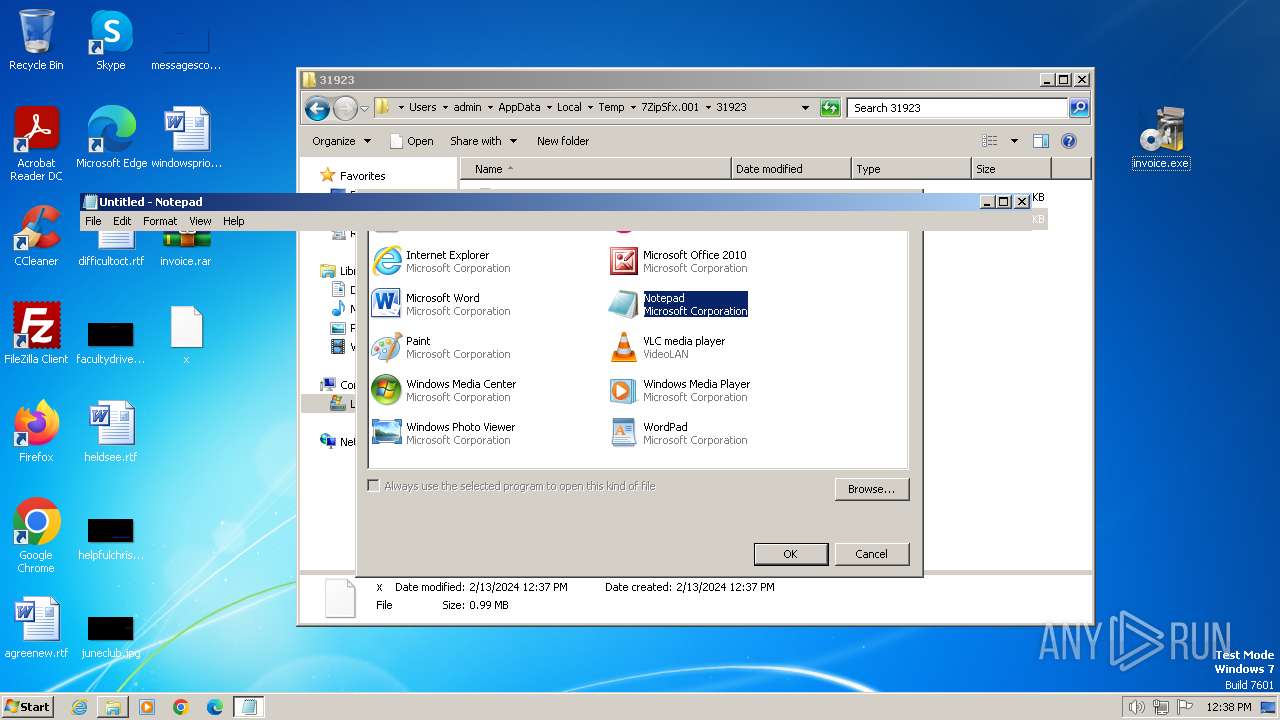Click taskbar clock showing 12:38 PM
This screenshot has width=1280, height=720.
[x=1228, y=707]
